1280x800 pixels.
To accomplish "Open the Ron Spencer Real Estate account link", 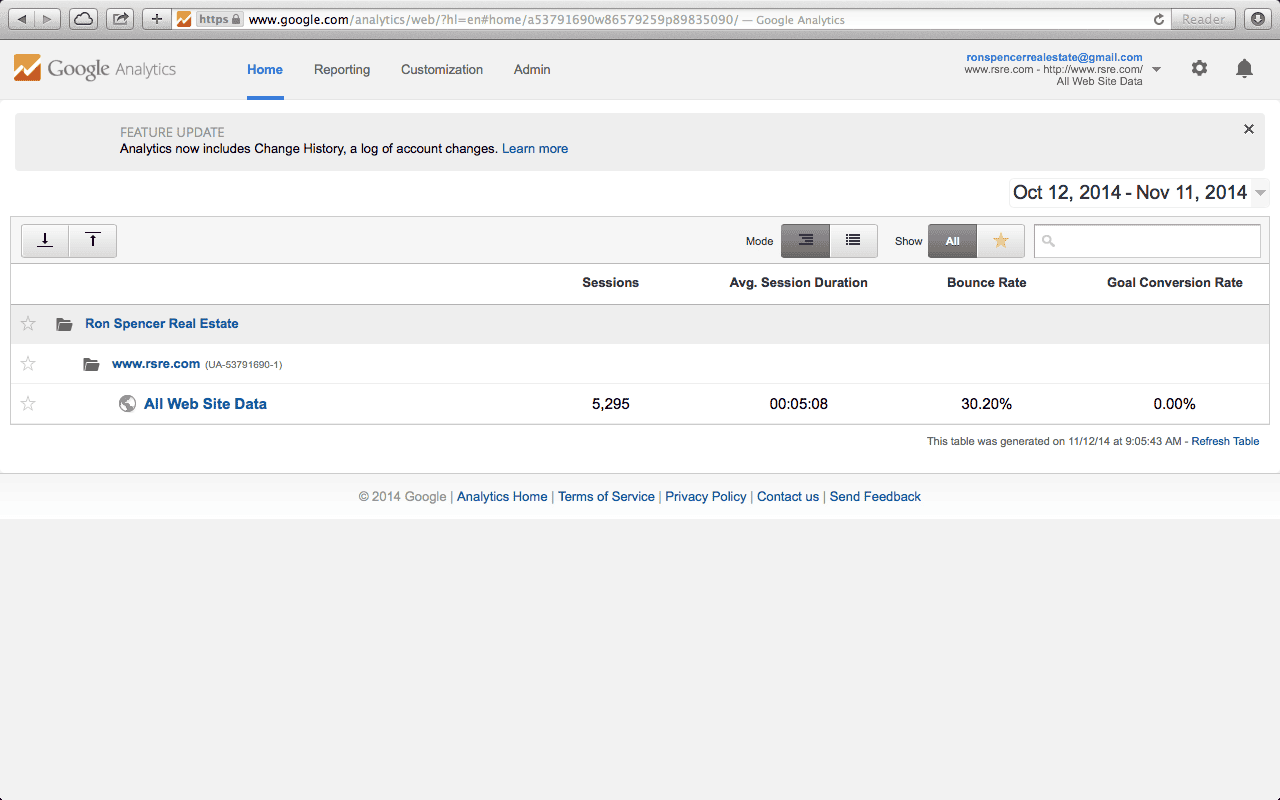I will click(162, 324).
